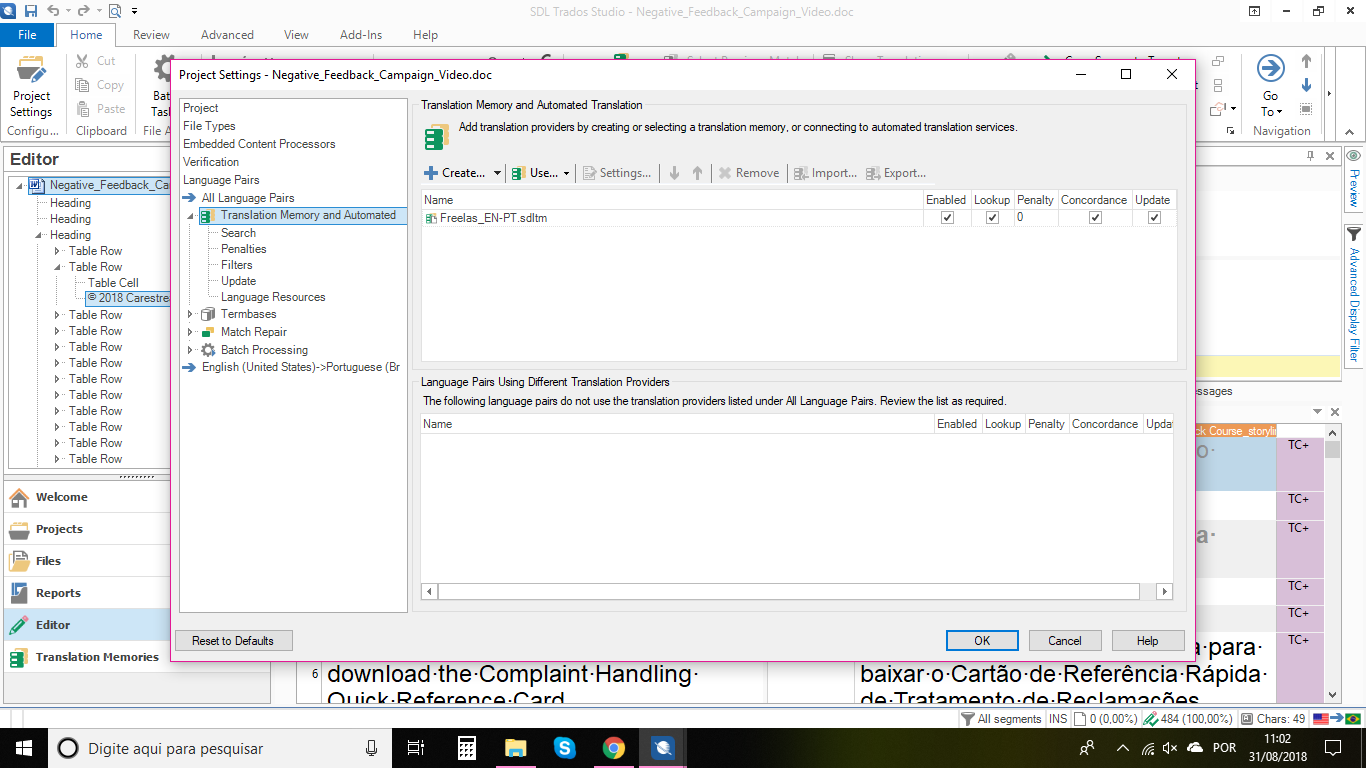Collapse Translation Memory and Automated node
The image size is (1366, 768).
point(190,216)
